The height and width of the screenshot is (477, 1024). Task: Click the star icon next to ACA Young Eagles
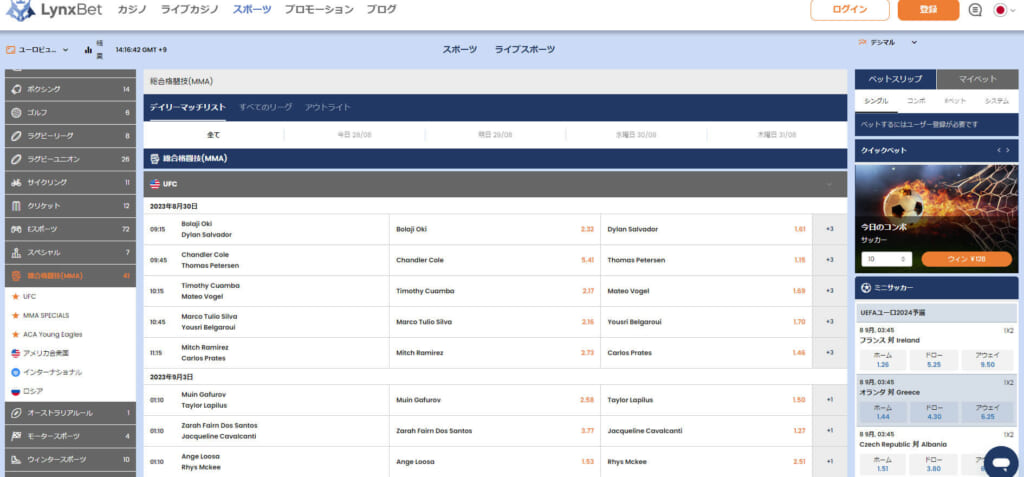(x=16, y=334)
